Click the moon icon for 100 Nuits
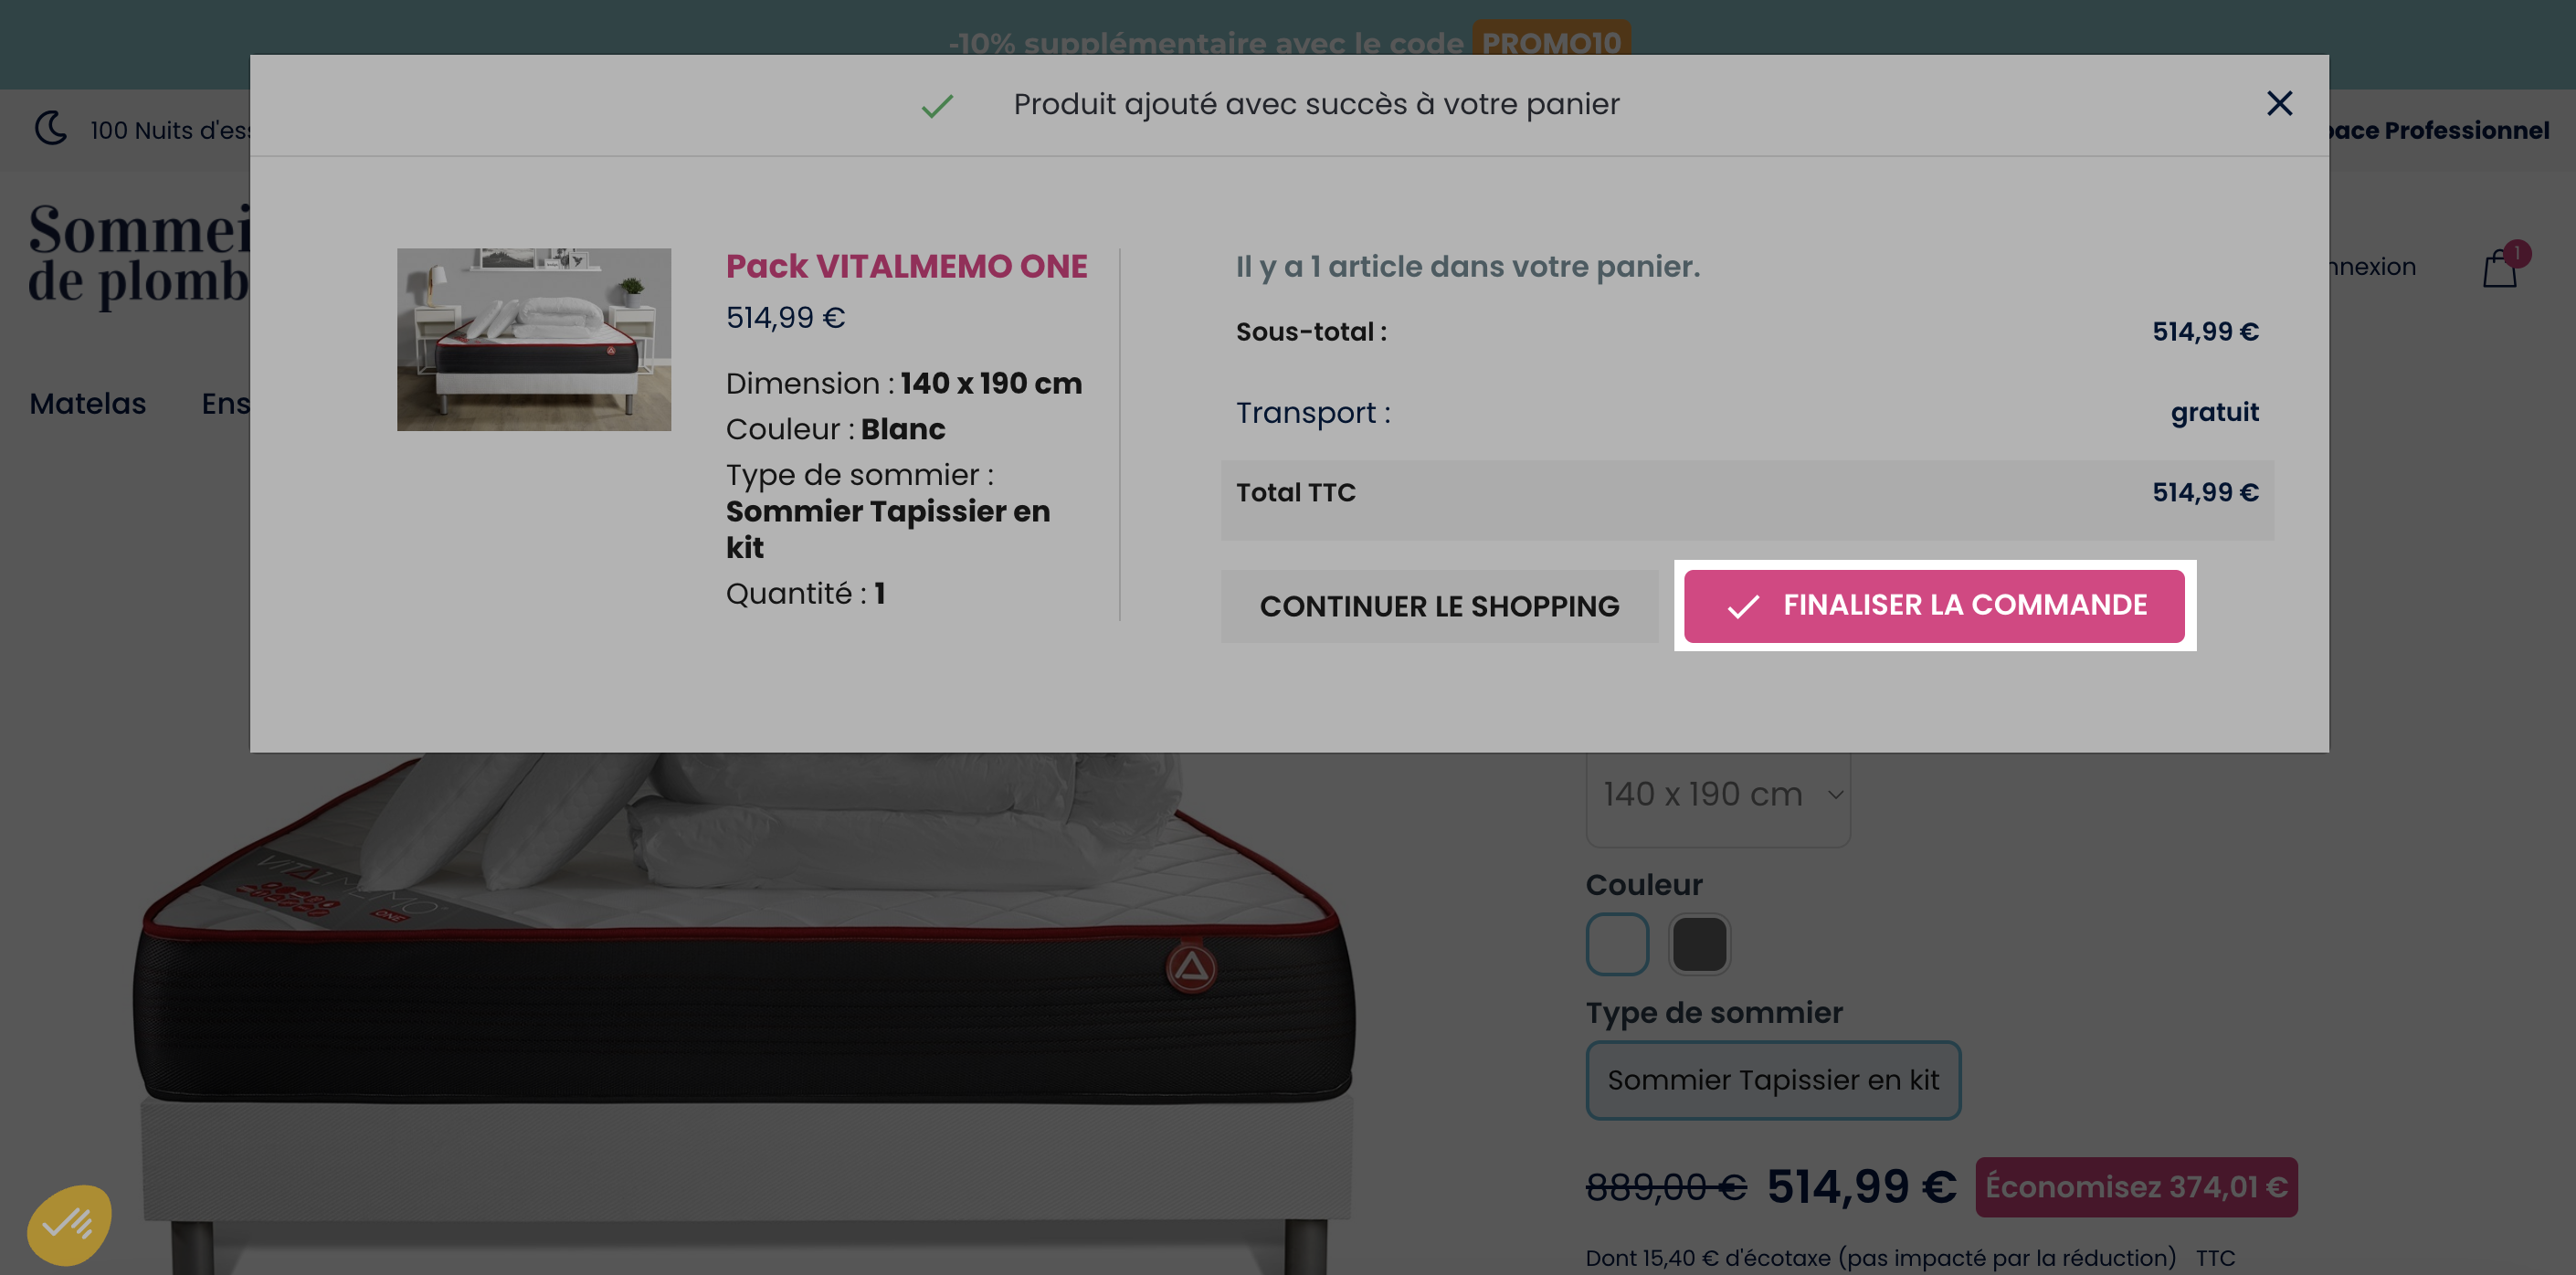 (50, 128)
